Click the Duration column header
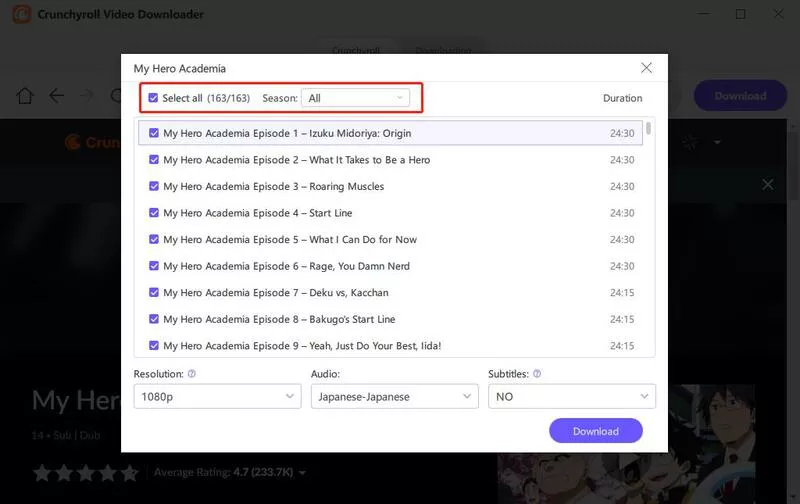800x504 pixels. [622, 98]
